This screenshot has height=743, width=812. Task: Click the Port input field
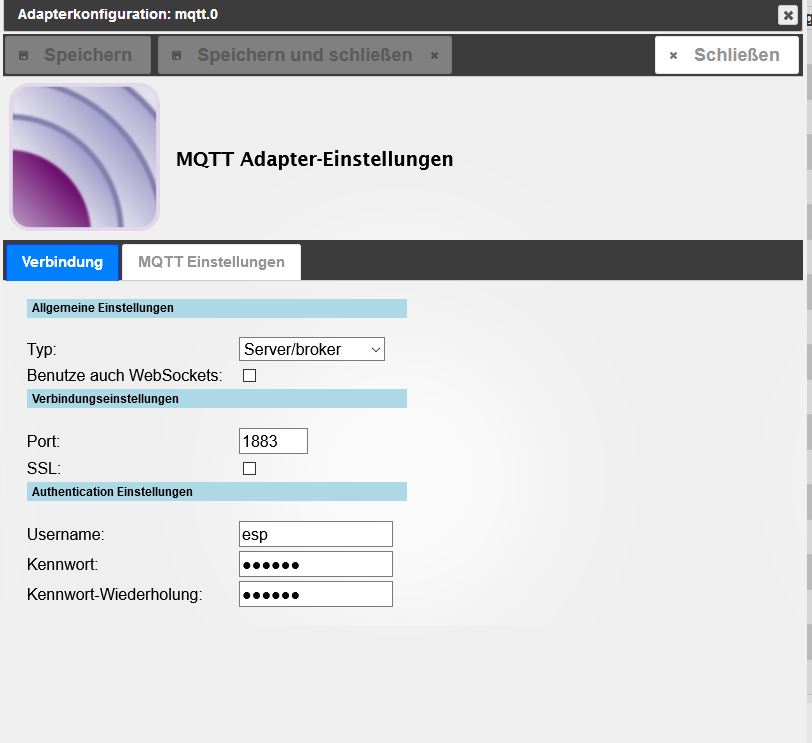click(273, 441)
